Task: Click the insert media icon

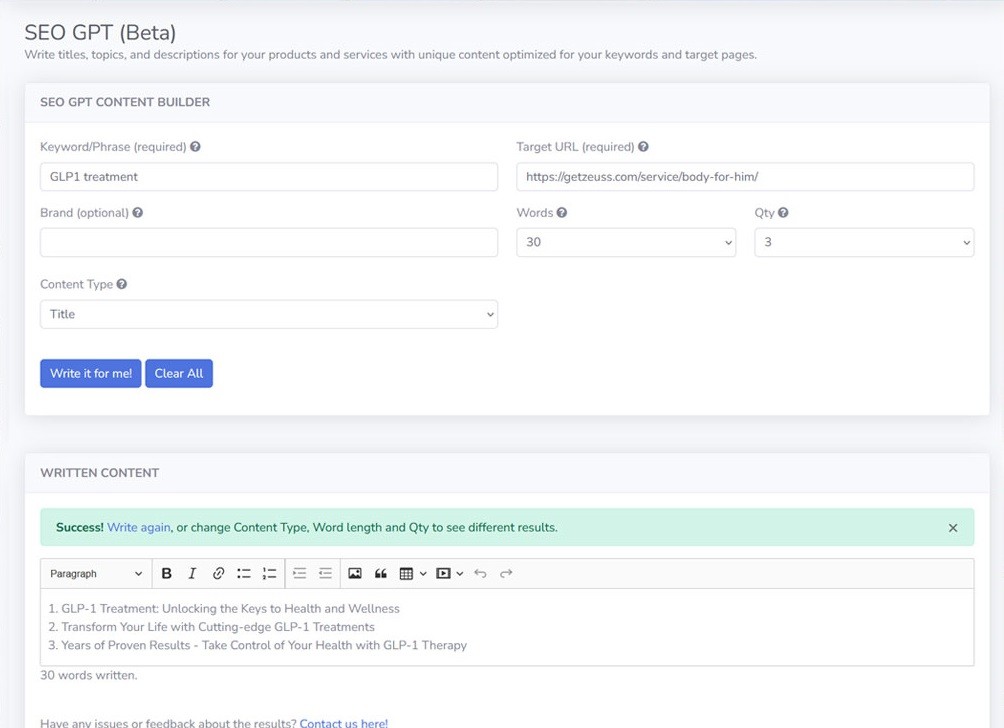Action: point(443,574)
